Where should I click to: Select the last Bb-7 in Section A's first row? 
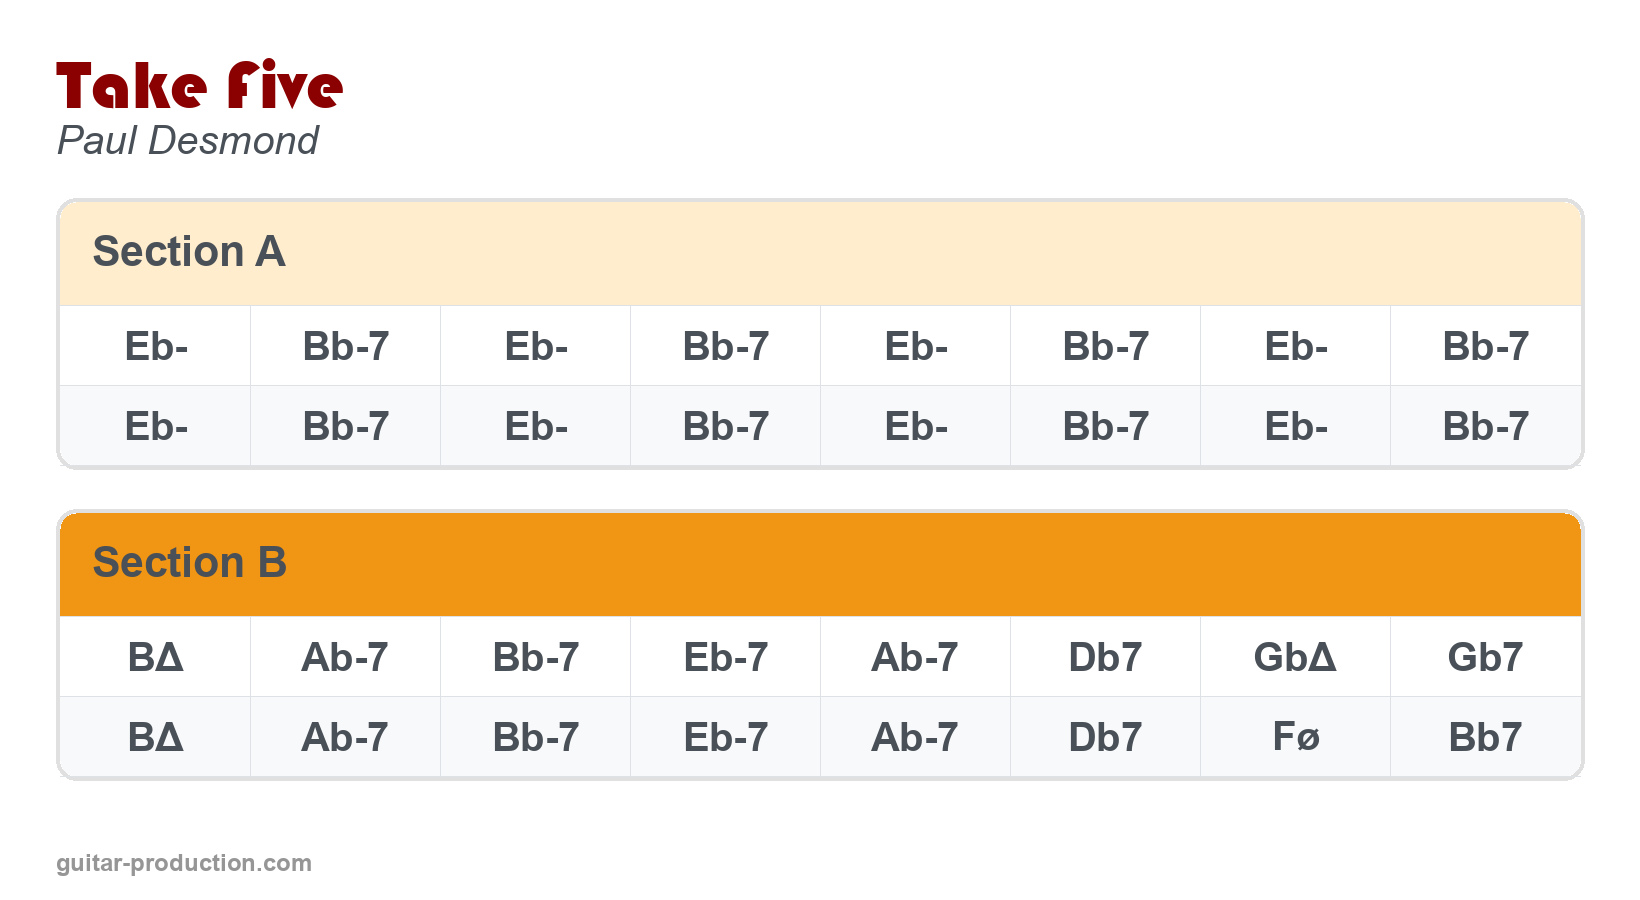1485,347
